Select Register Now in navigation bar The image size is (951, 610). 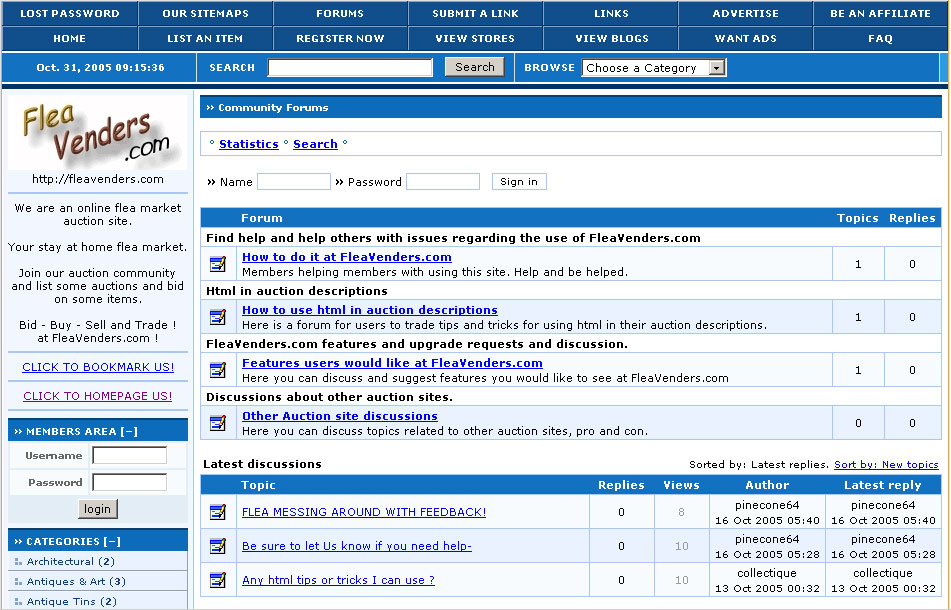340,38
